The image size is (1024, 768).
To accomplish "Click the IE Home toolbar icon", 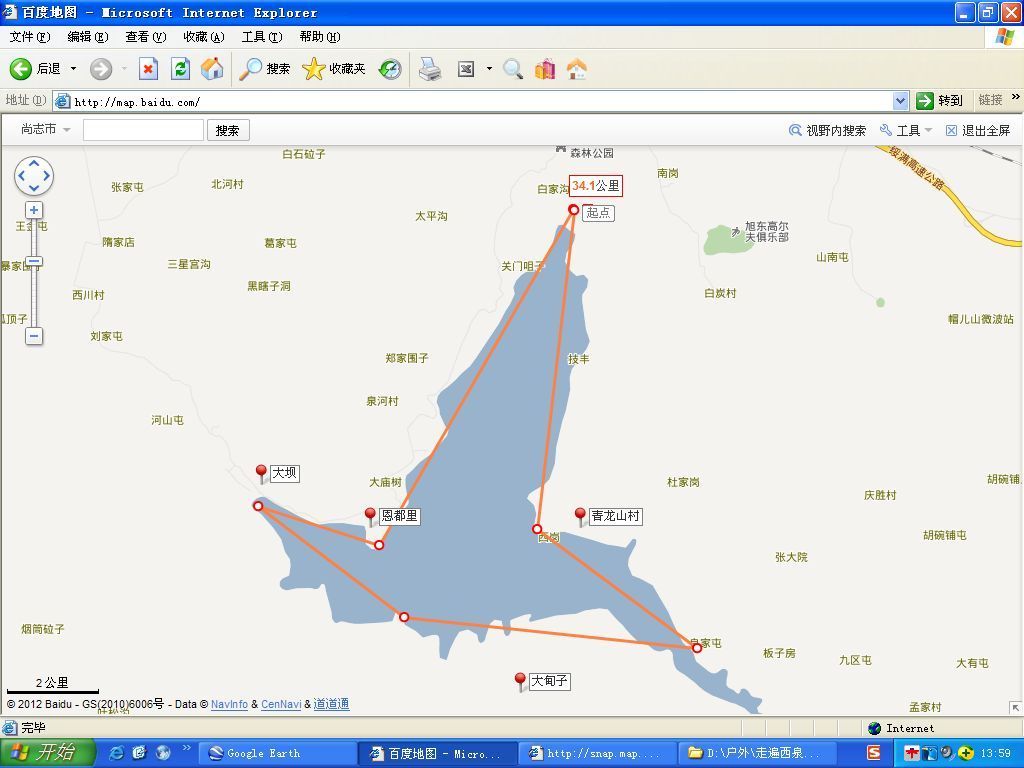I will click(x=212, y=69).
